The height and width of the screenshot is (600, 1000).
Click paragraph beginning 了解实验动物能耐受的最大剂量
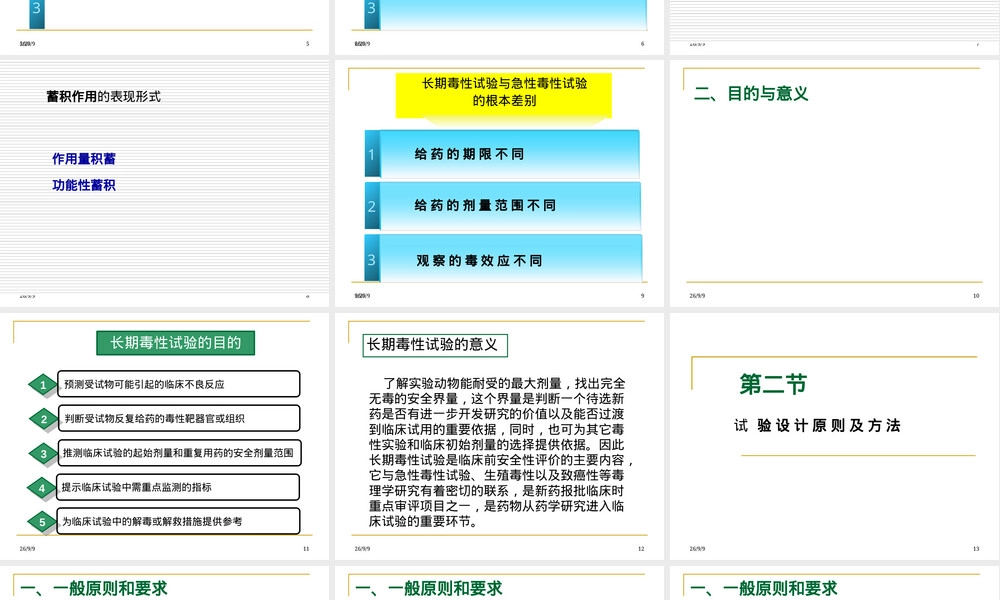click(x=501, y=452)
